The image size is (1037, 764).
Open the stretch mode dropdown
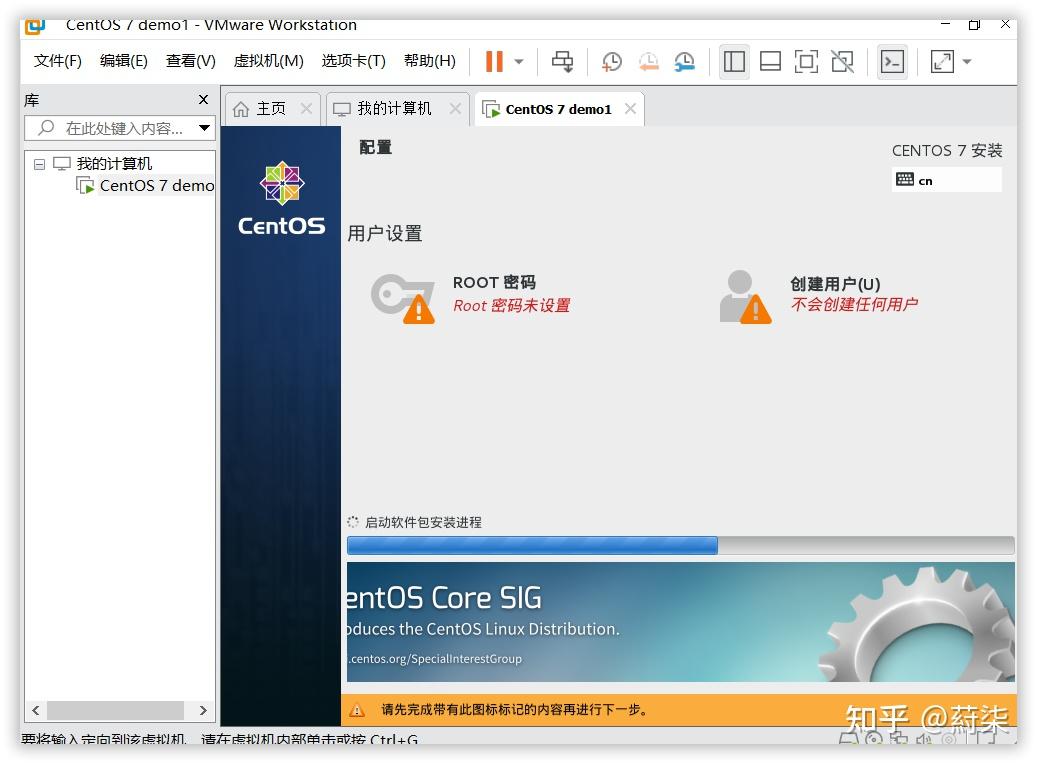pyautogui.click(x=964, y=61)
